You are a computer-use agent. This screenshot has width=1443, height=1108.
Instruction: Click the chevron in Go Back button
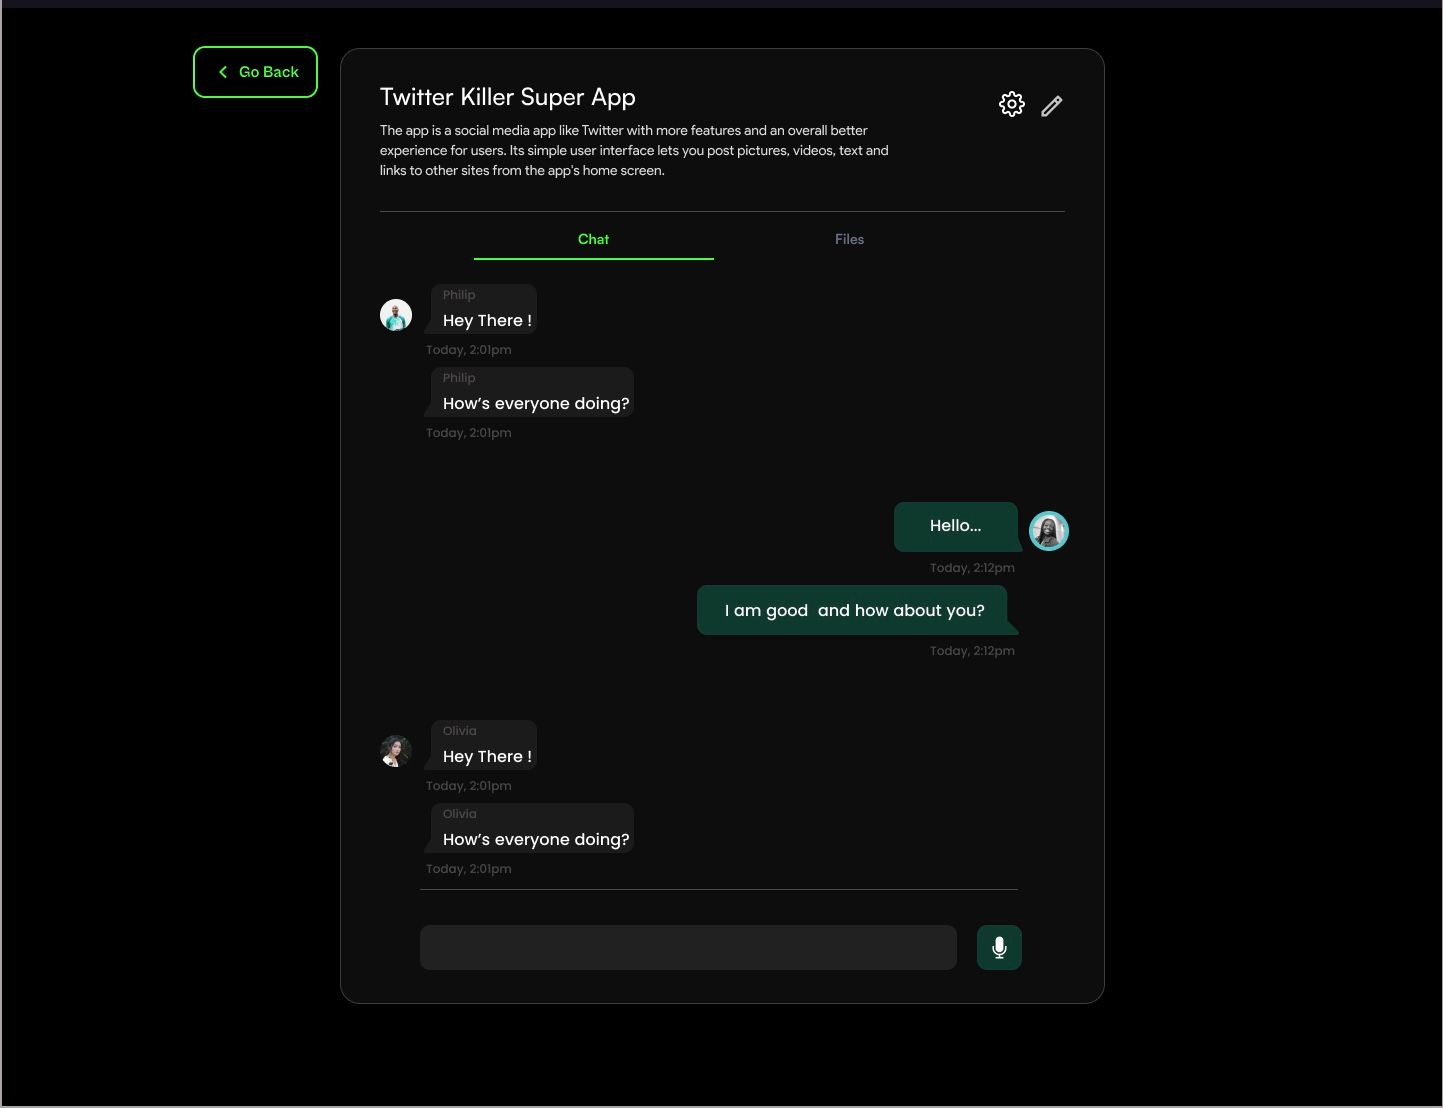coord(223,72)
